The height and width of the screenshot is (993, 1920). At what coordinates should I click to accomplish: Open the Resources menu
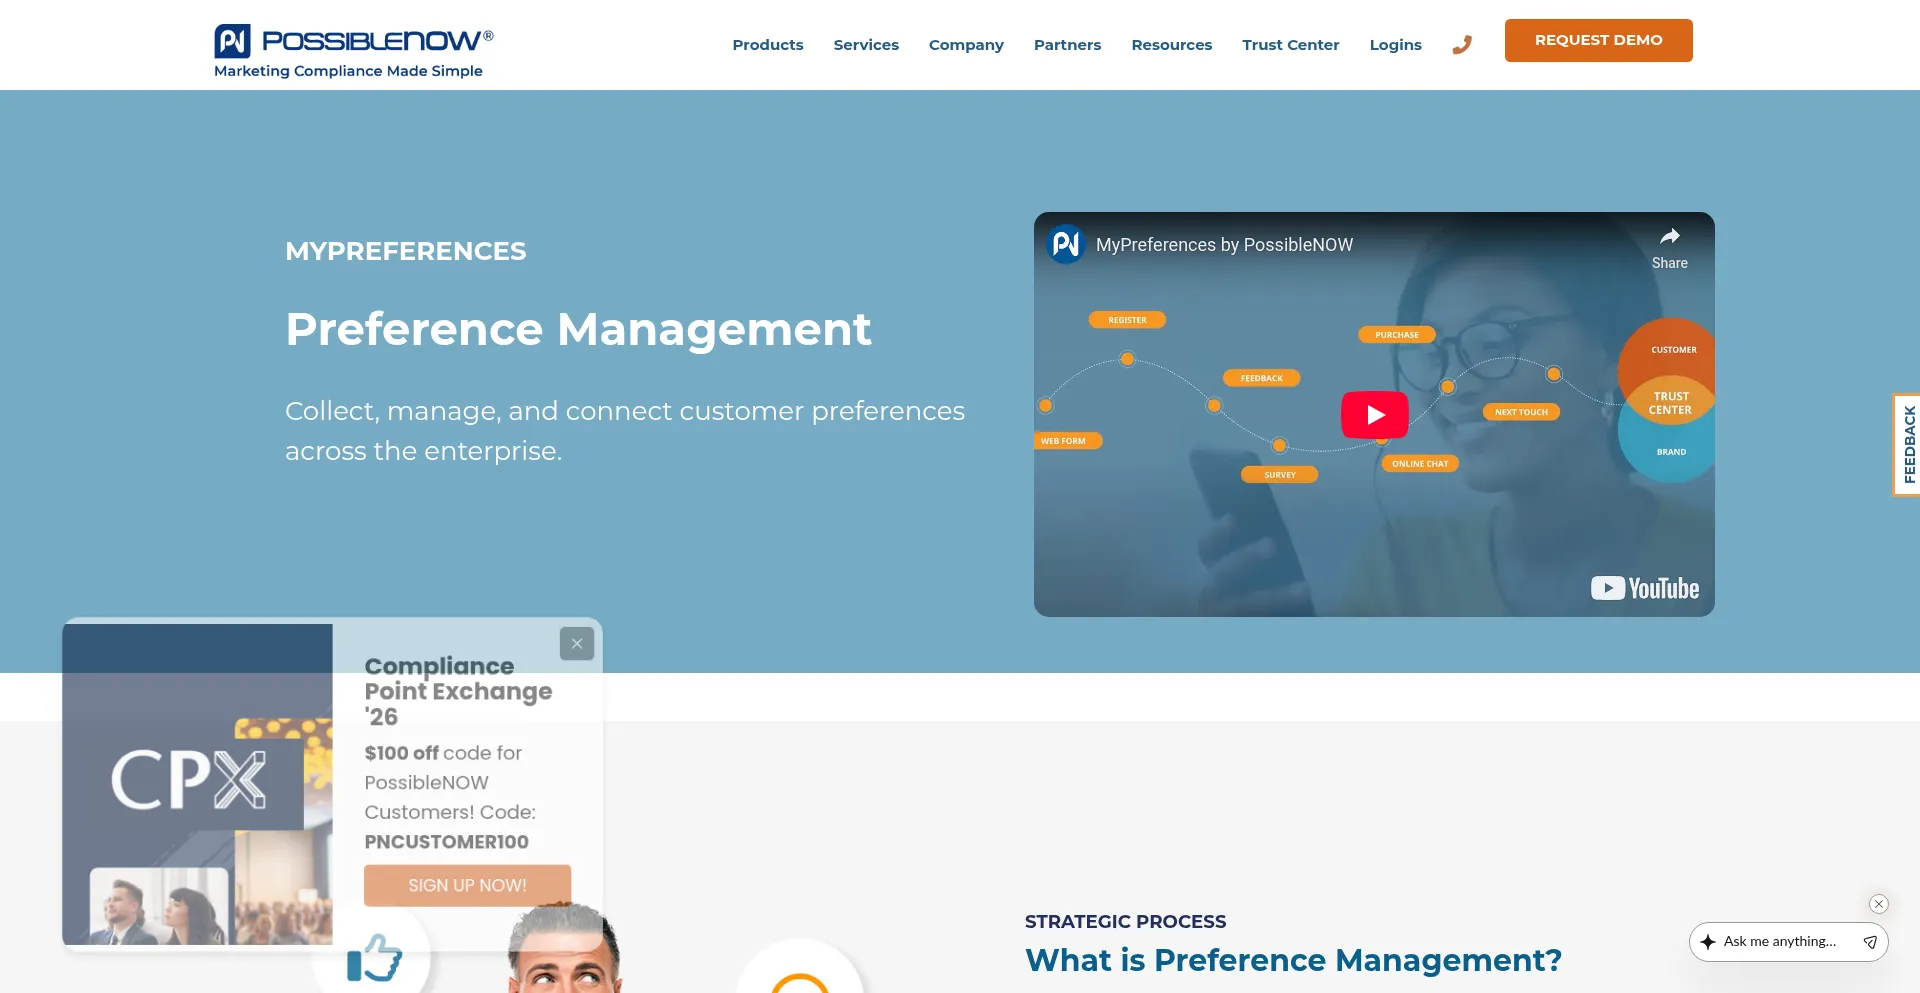pos(1171,44)
